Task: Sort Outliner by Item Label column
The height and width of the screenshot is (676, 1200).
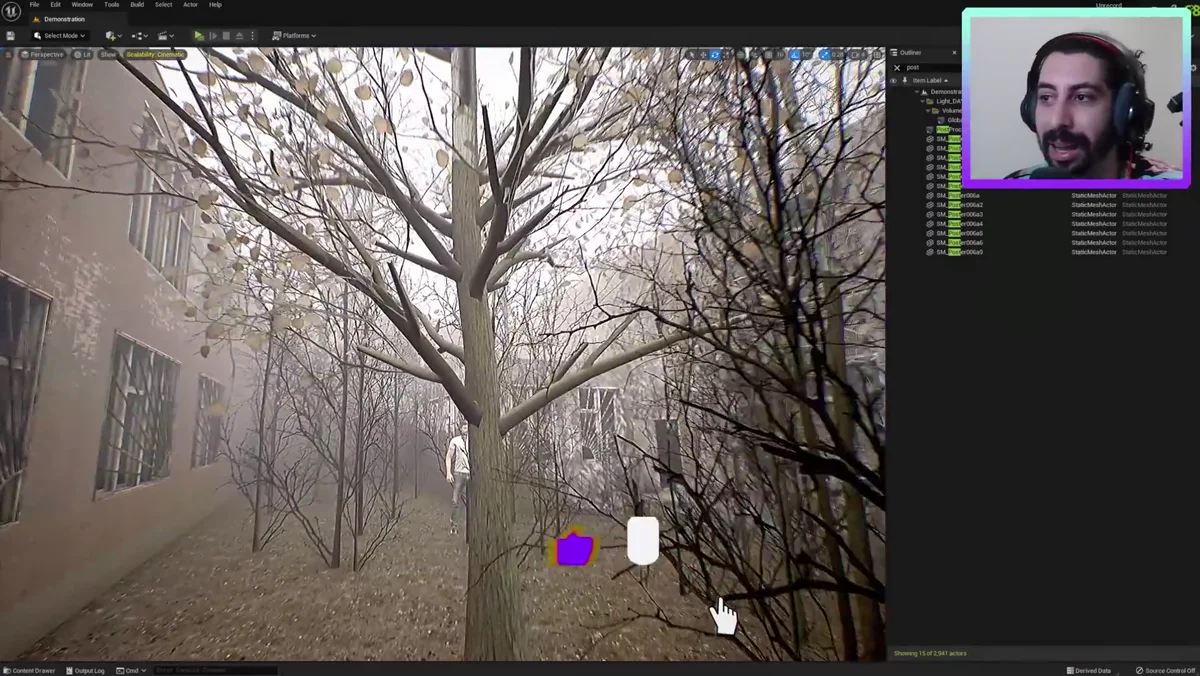Action: click(930, 80)
